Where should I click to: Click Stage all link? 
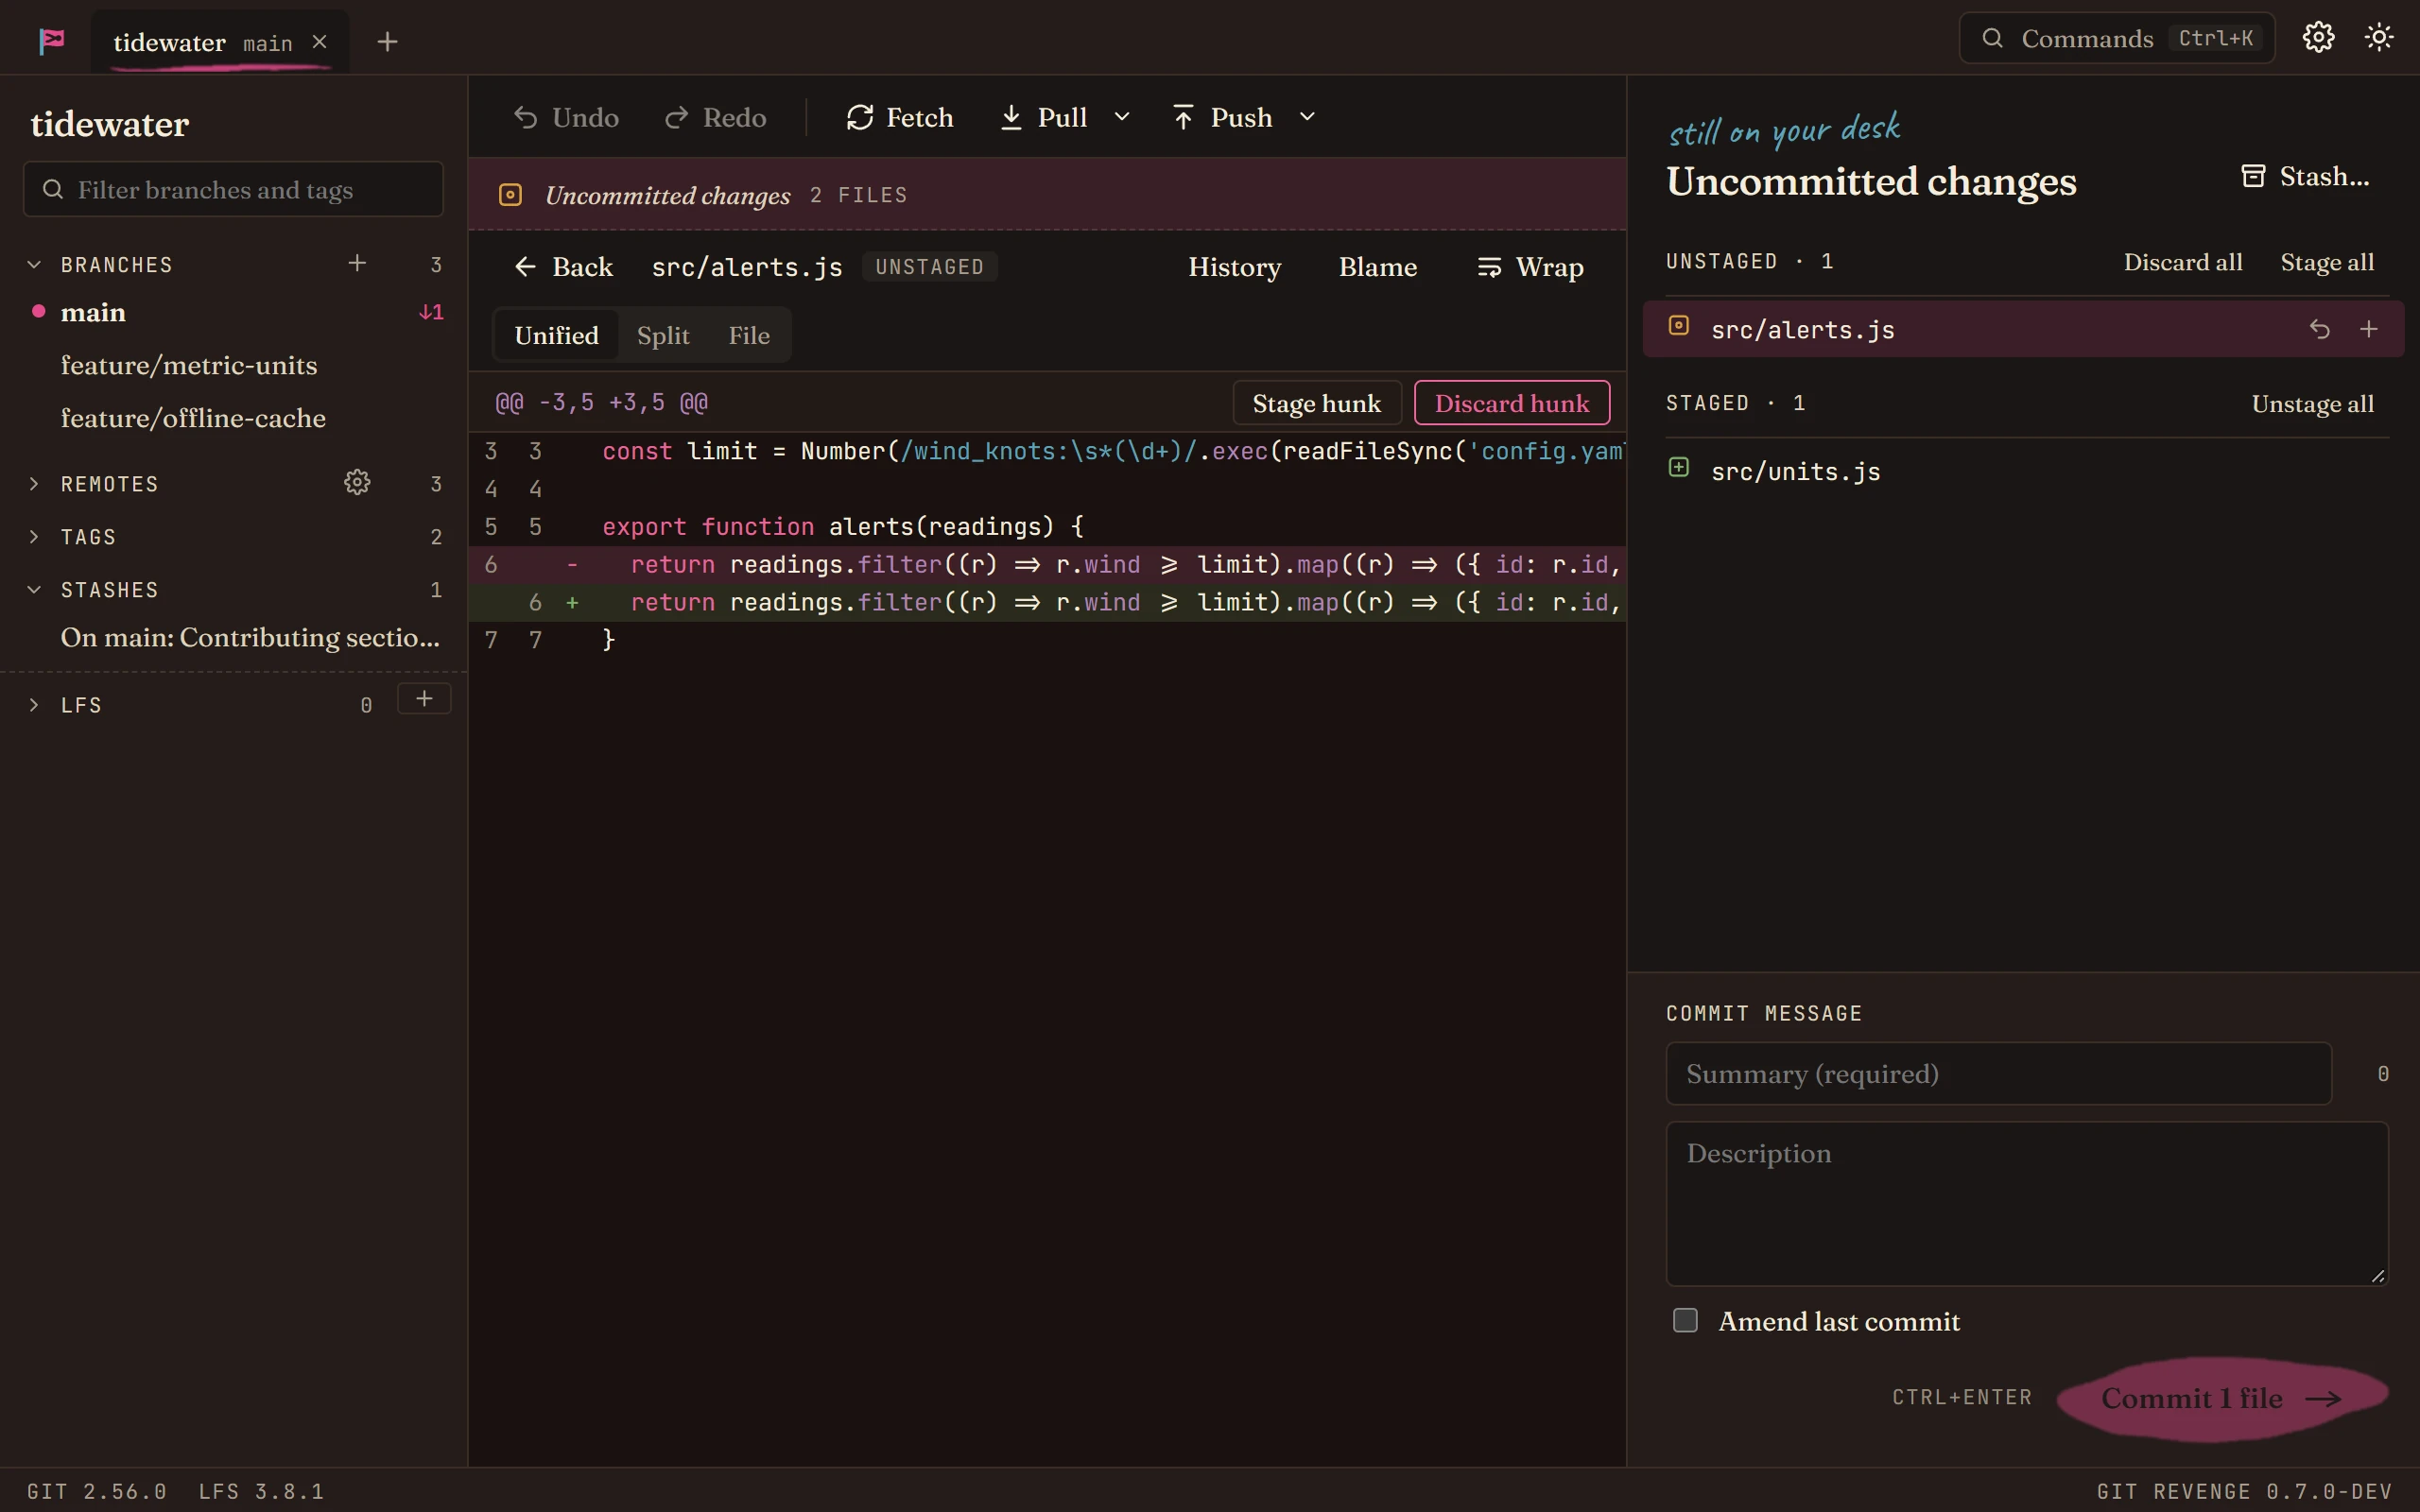click(x=2327, y=262)
